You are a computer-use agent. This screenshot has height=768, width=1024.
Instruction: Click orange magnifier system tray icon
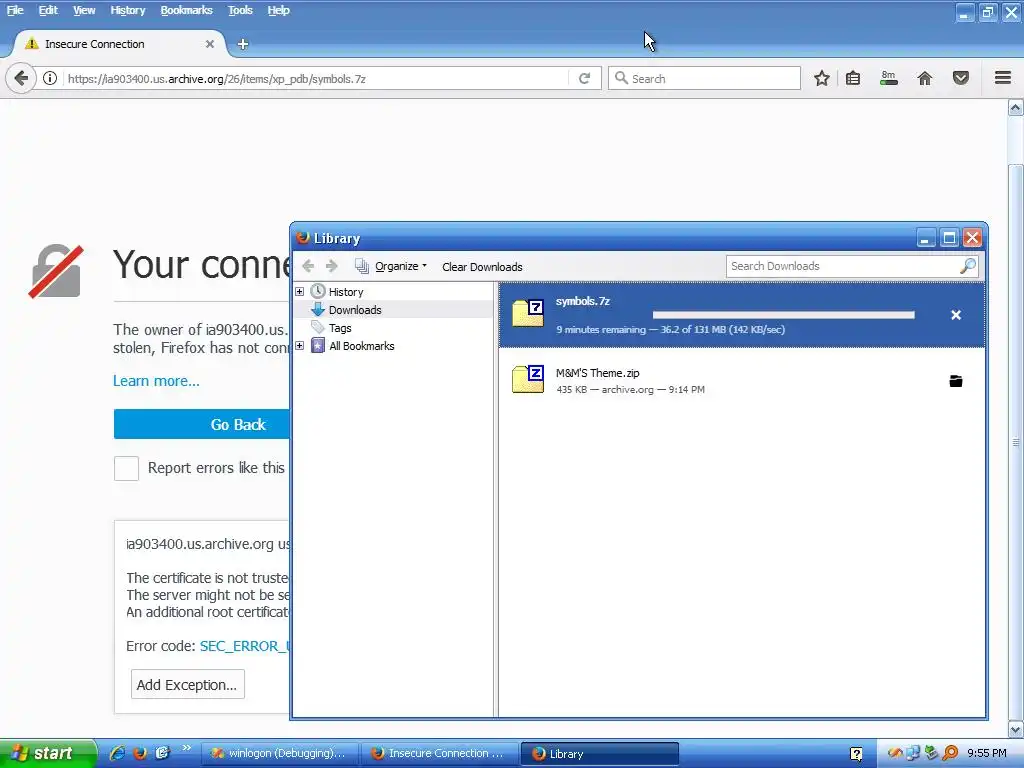(x=950, y=753)
